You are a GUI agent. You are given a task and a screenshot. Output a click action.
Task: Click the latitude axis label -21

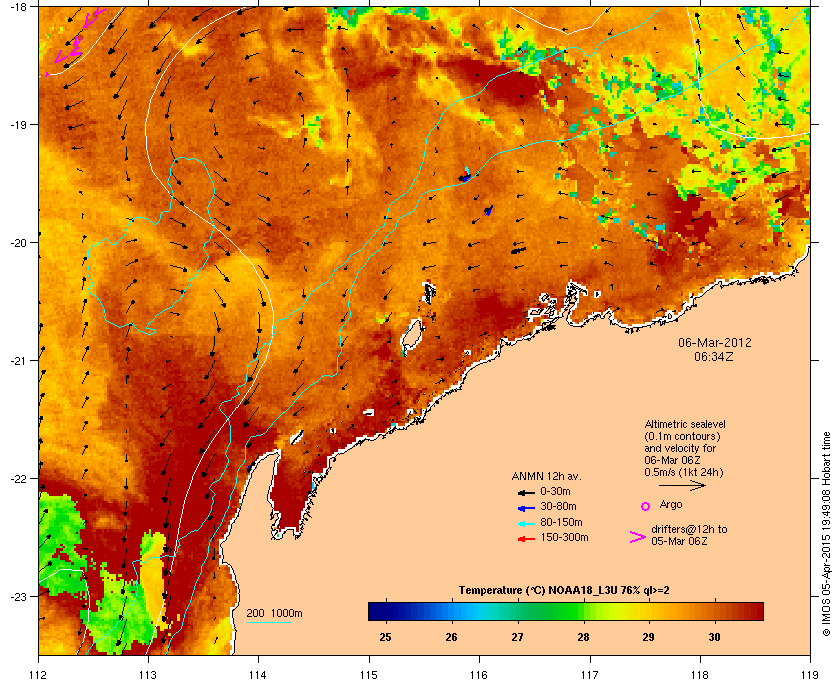point(20,361)
